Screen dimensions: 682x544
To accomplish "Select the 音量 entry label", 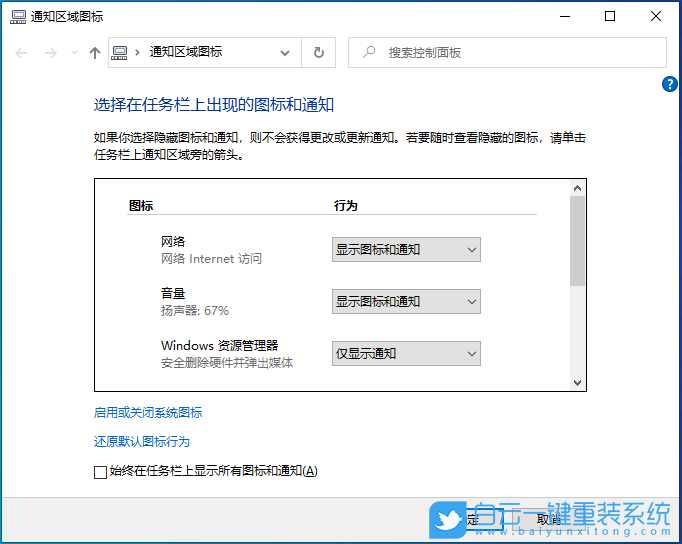I will (173, 294).
